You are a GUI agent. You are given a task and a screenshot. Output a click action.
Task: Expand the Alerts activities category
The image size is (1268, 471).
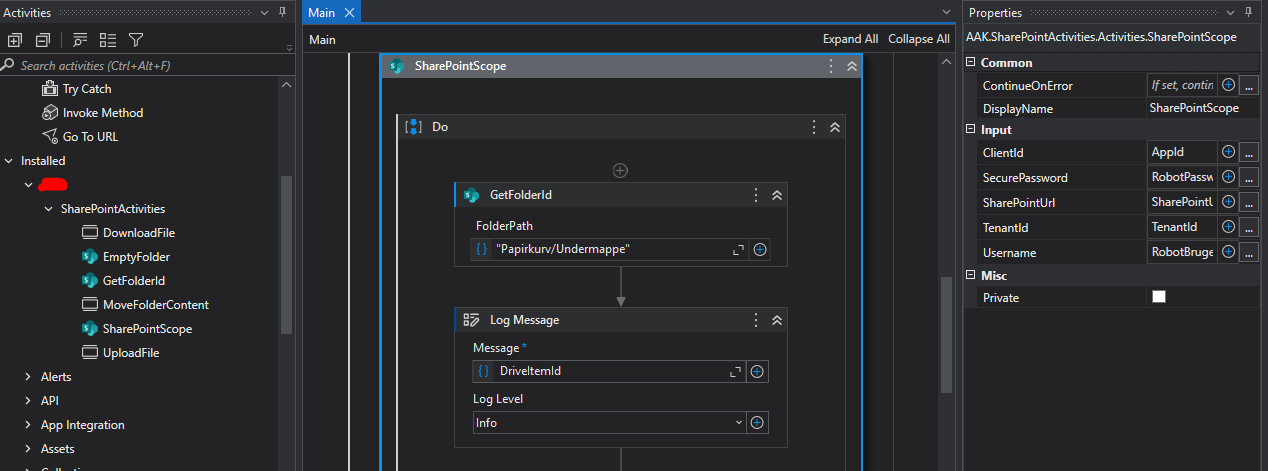[28, 377]
